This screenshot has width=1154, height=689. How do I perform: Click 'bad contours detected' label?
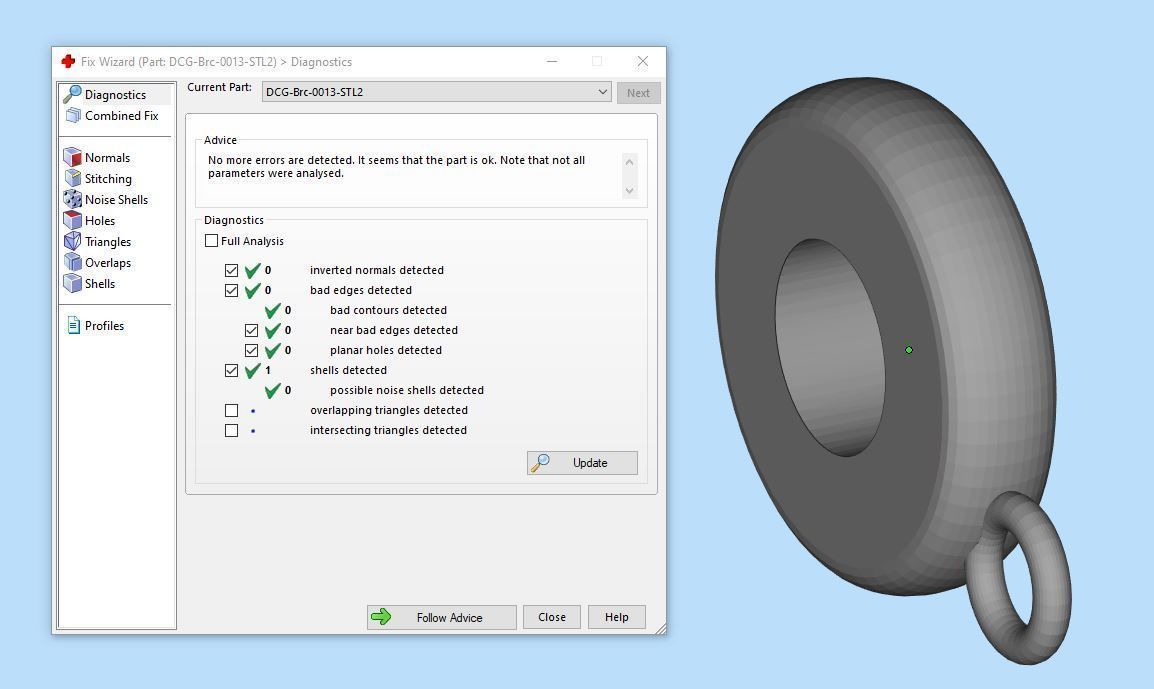click(x=388, y=310)
